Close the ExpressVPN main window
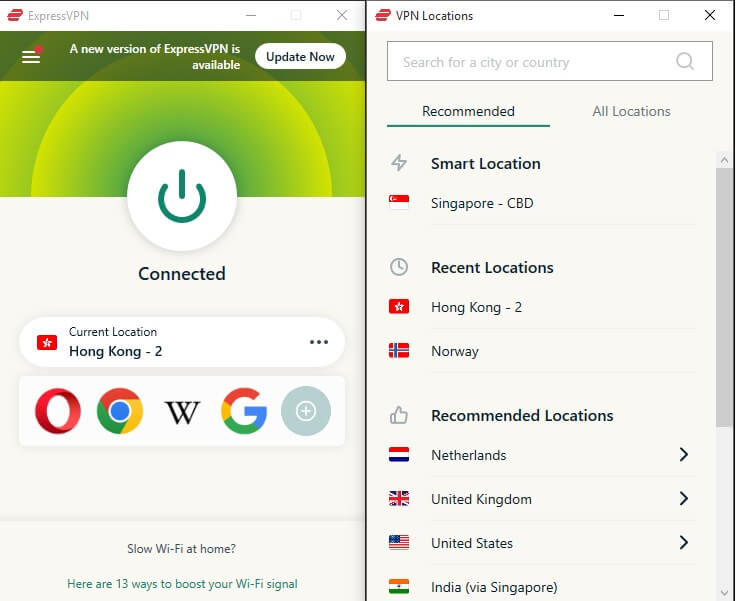This screenshot has height=601, width=750. point(342,15)
